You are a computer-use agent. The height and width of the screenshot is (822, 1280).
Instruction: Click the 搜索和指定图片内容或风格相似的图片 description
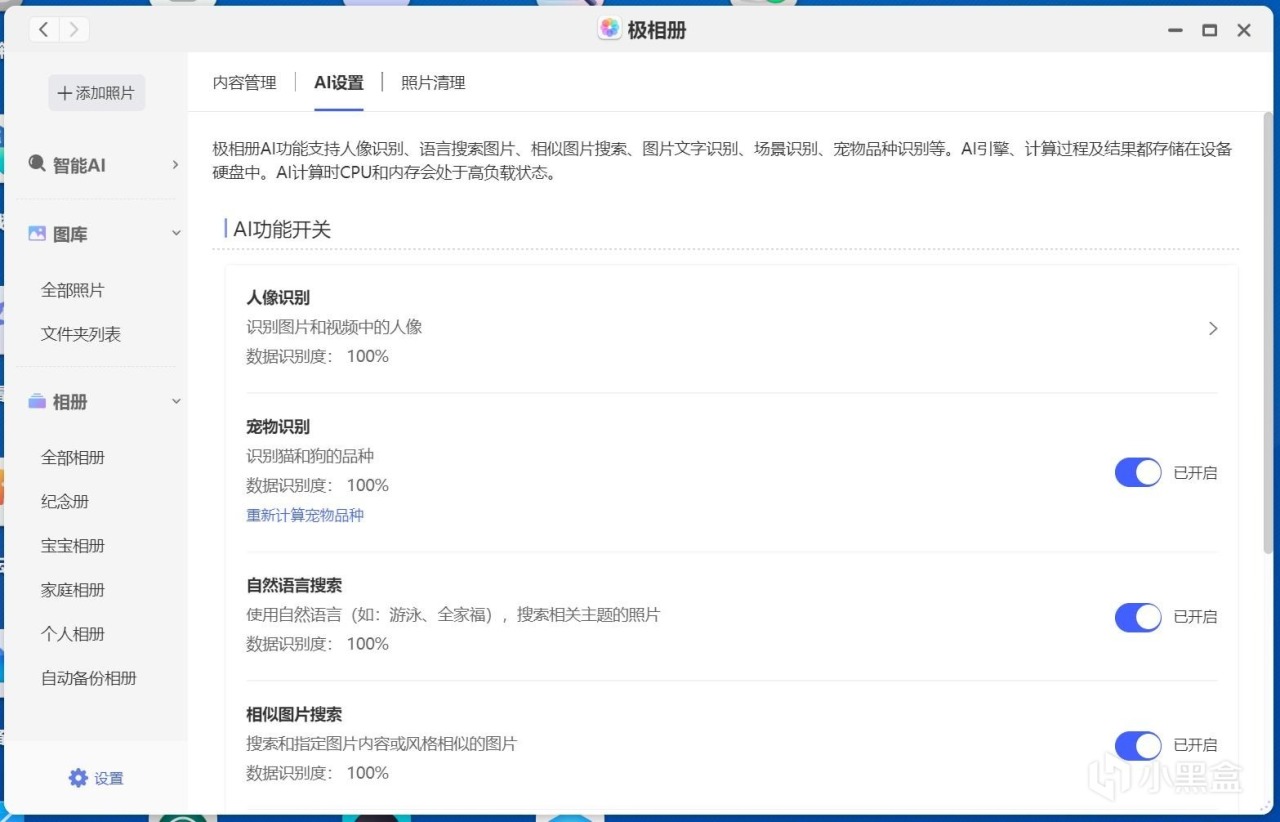tap(382, 743)
